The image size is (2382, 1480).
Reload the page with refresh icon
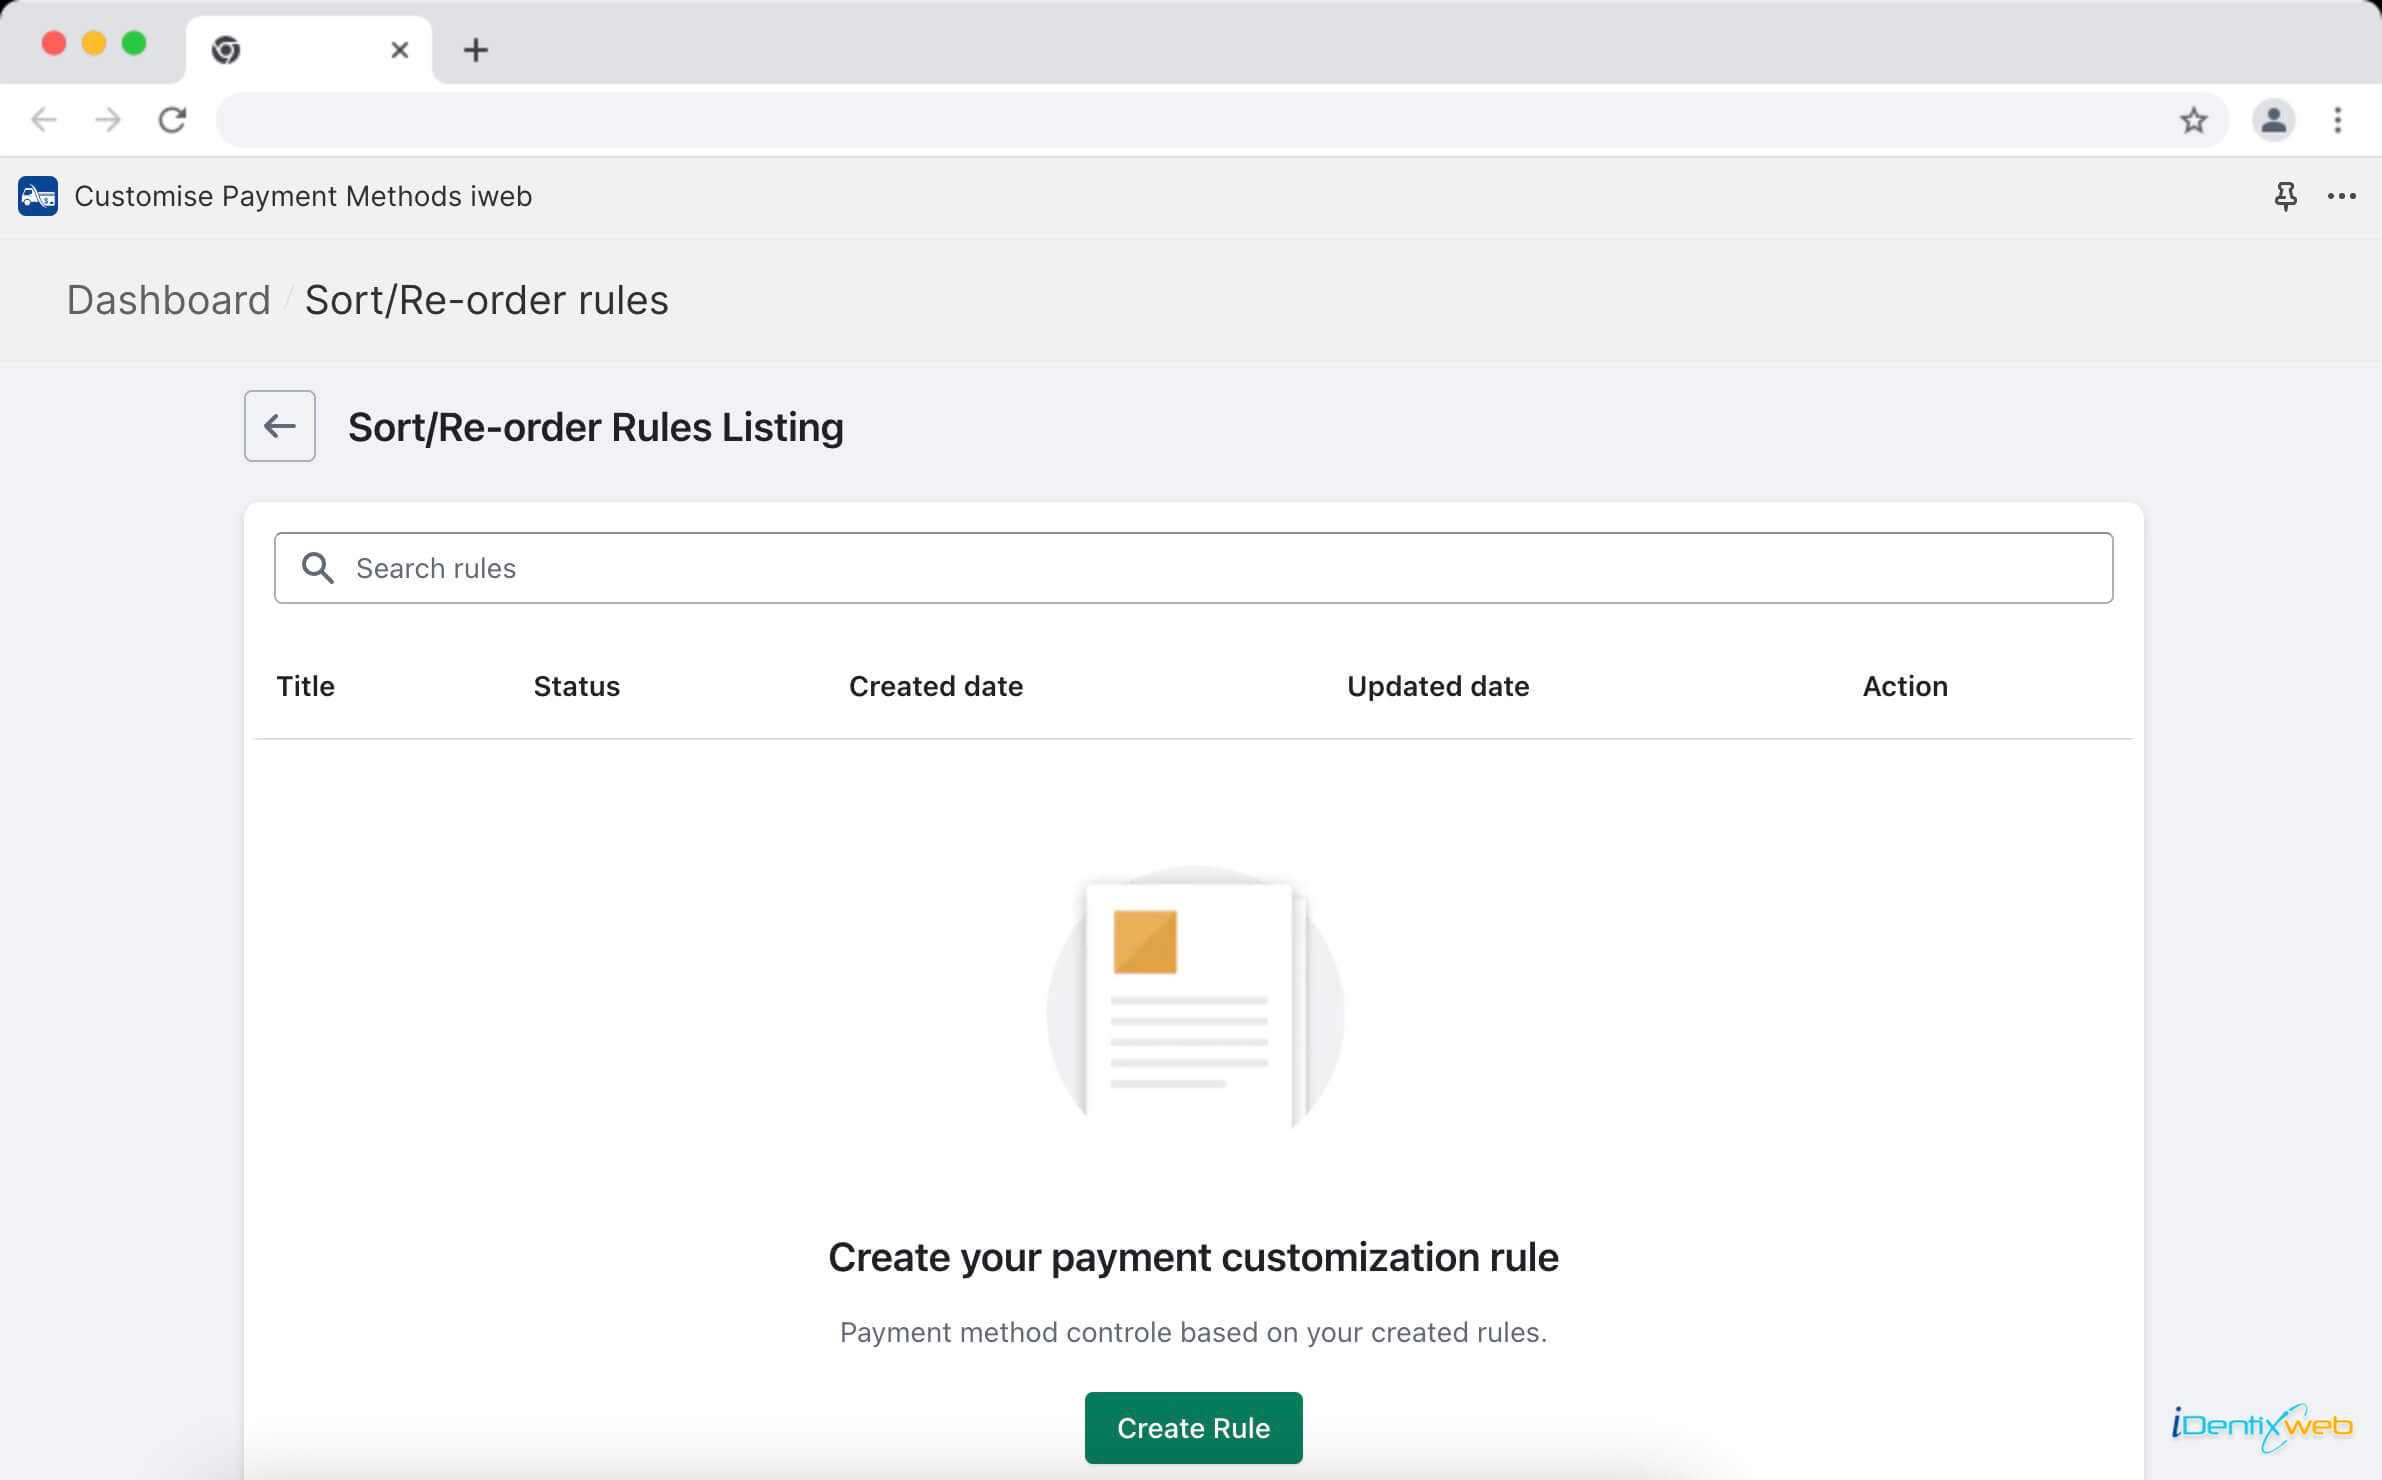pyautogui.click(x=172, y=120)
